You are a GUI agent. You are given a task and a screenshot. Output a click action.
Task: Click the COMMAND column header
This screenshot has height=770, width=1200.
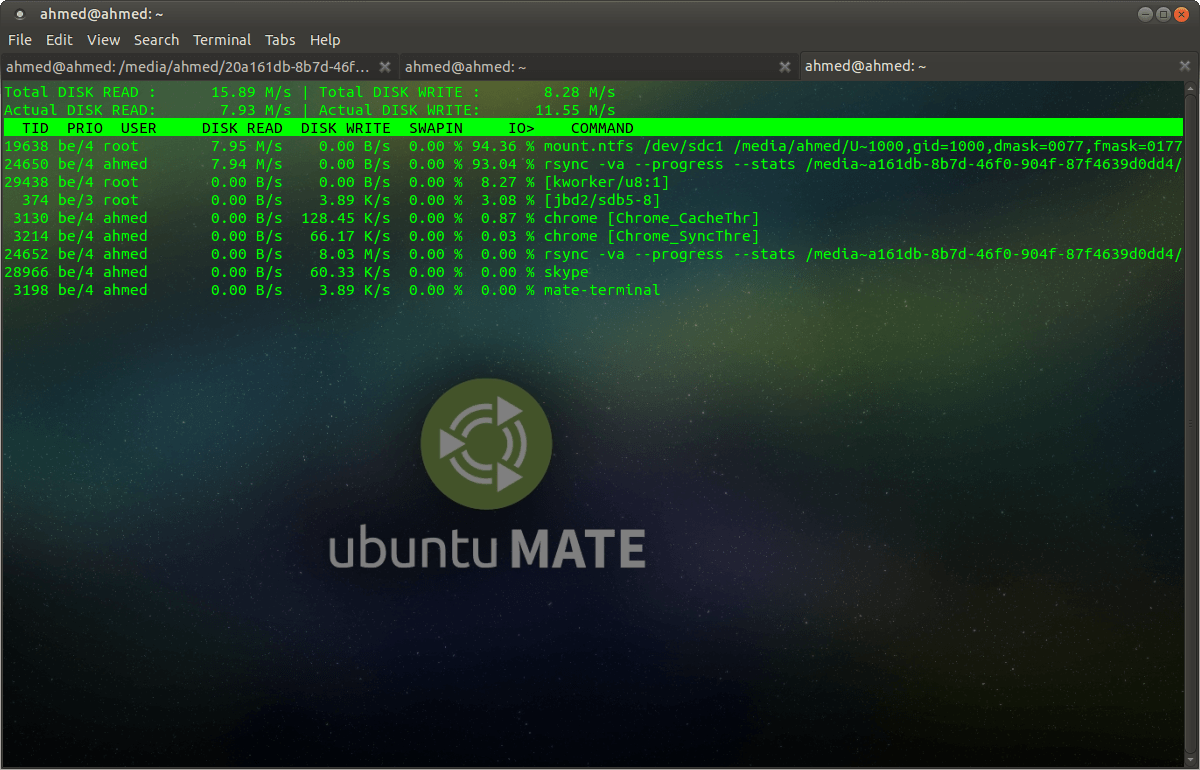602,128
